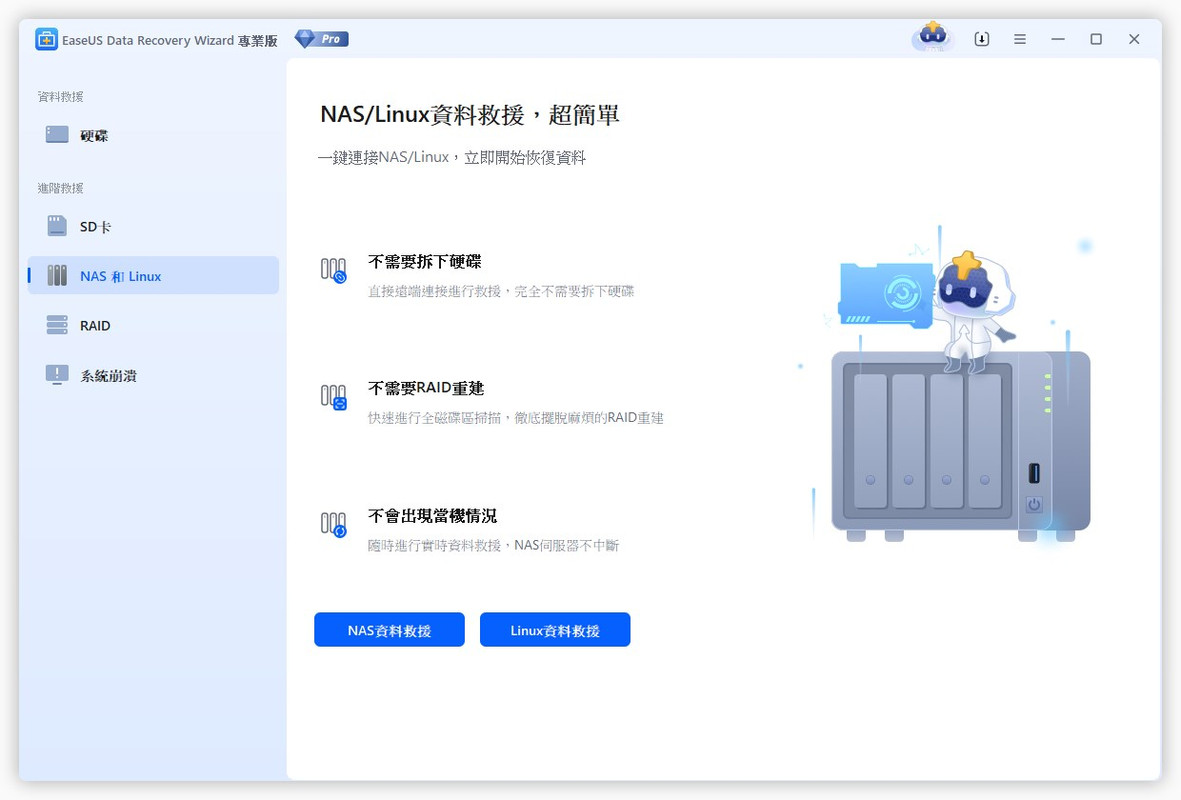Screen dimensions: 1181x800
Task: Click the NAS device illustration
Action: pyautogui.click(x=960, y=447)
